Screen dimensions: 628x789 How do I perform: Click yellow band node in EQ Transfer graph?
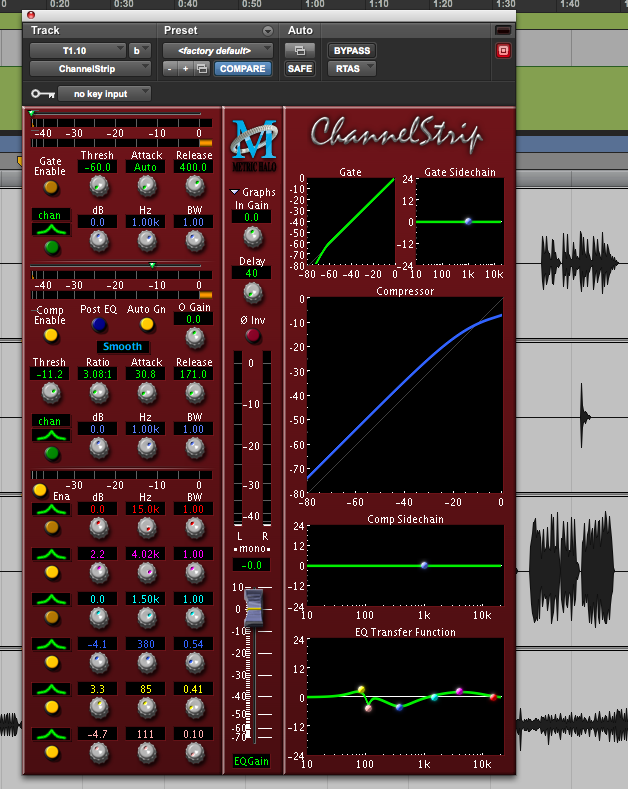(361, 689)
